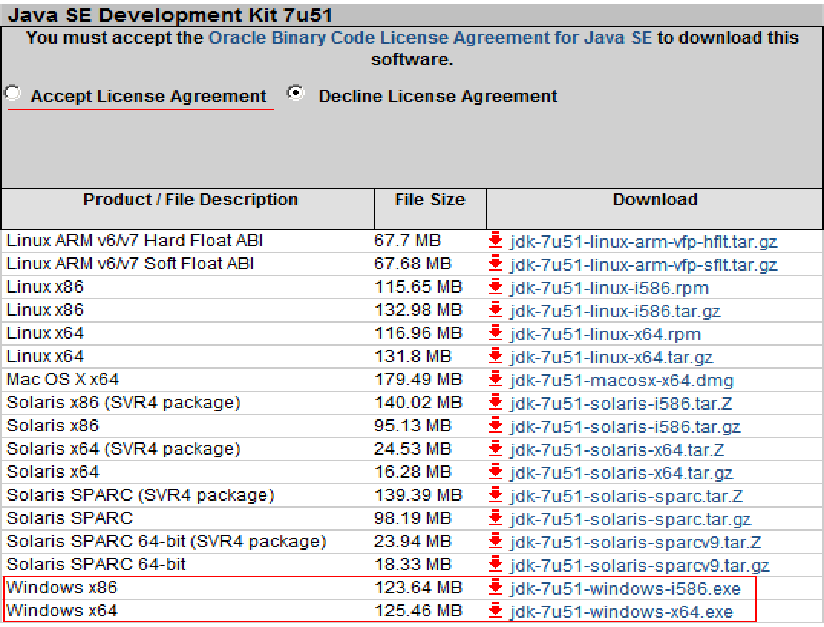Image resolution: width=824 pixels, height=627 pixels.
Task: Click the Solaris x86 (SVR4 package) description
Action: tap(123, 403)
